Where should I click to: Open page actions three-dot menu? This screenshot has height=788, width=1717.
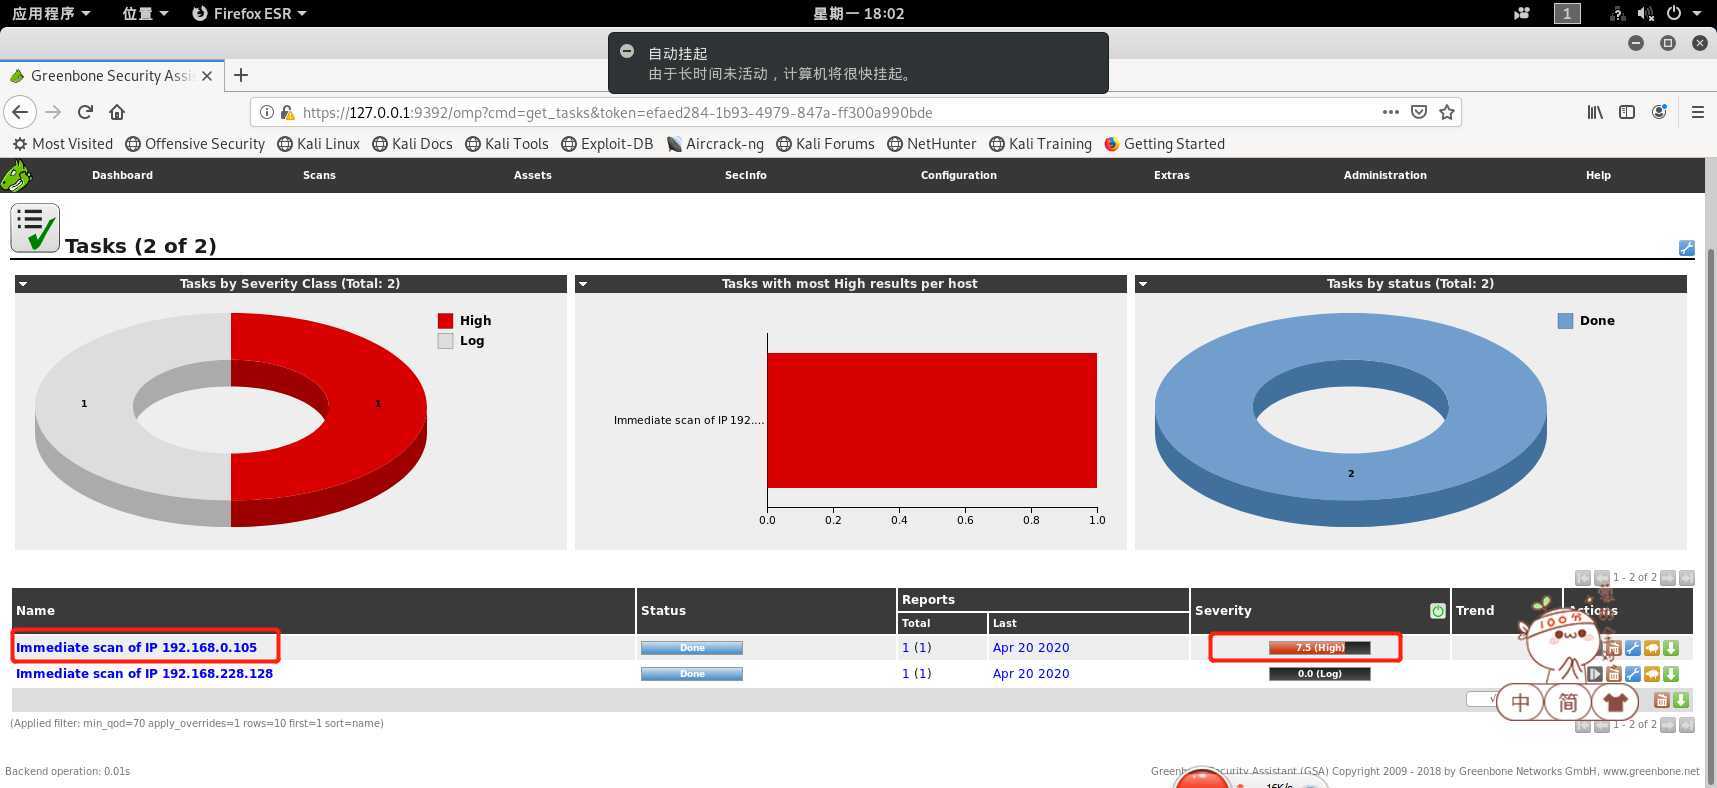click(x=1390, y=112)
